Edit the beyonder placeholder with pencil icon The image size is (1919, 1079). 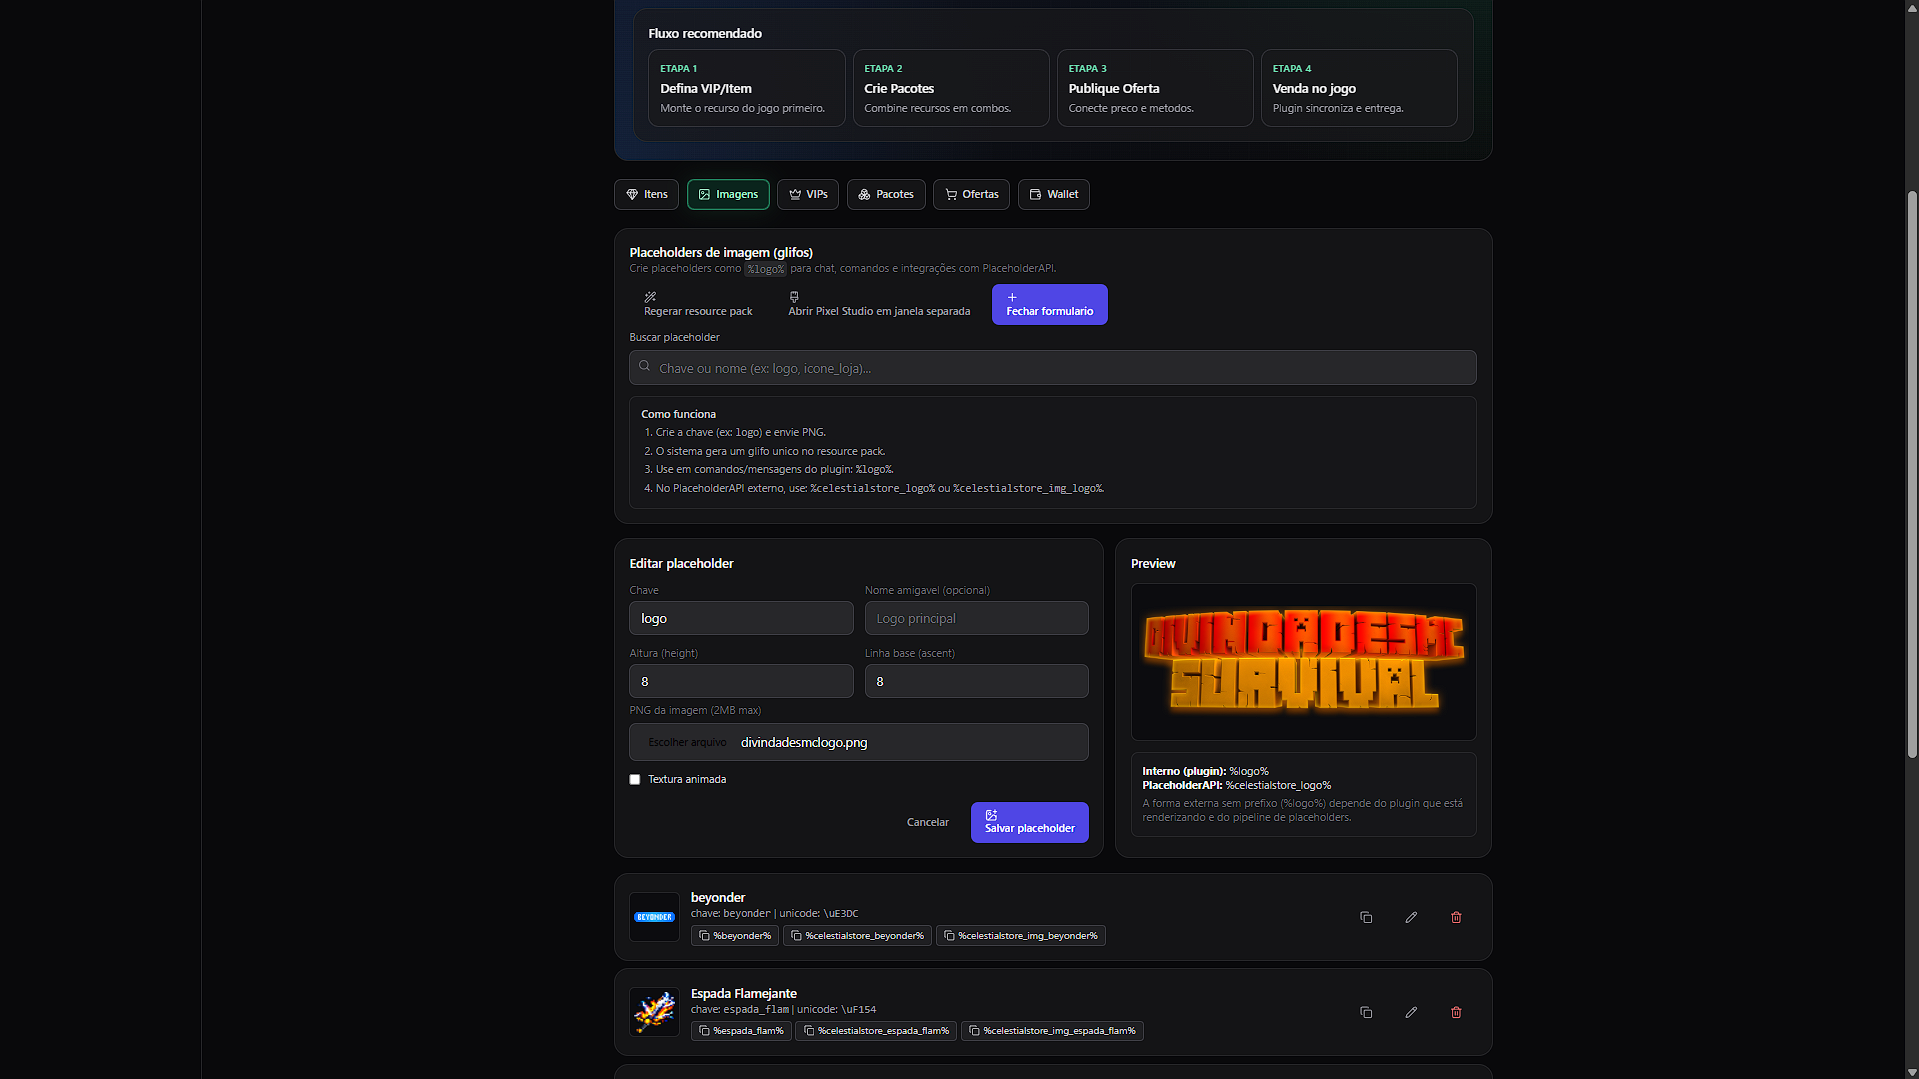coord(1410,917)
